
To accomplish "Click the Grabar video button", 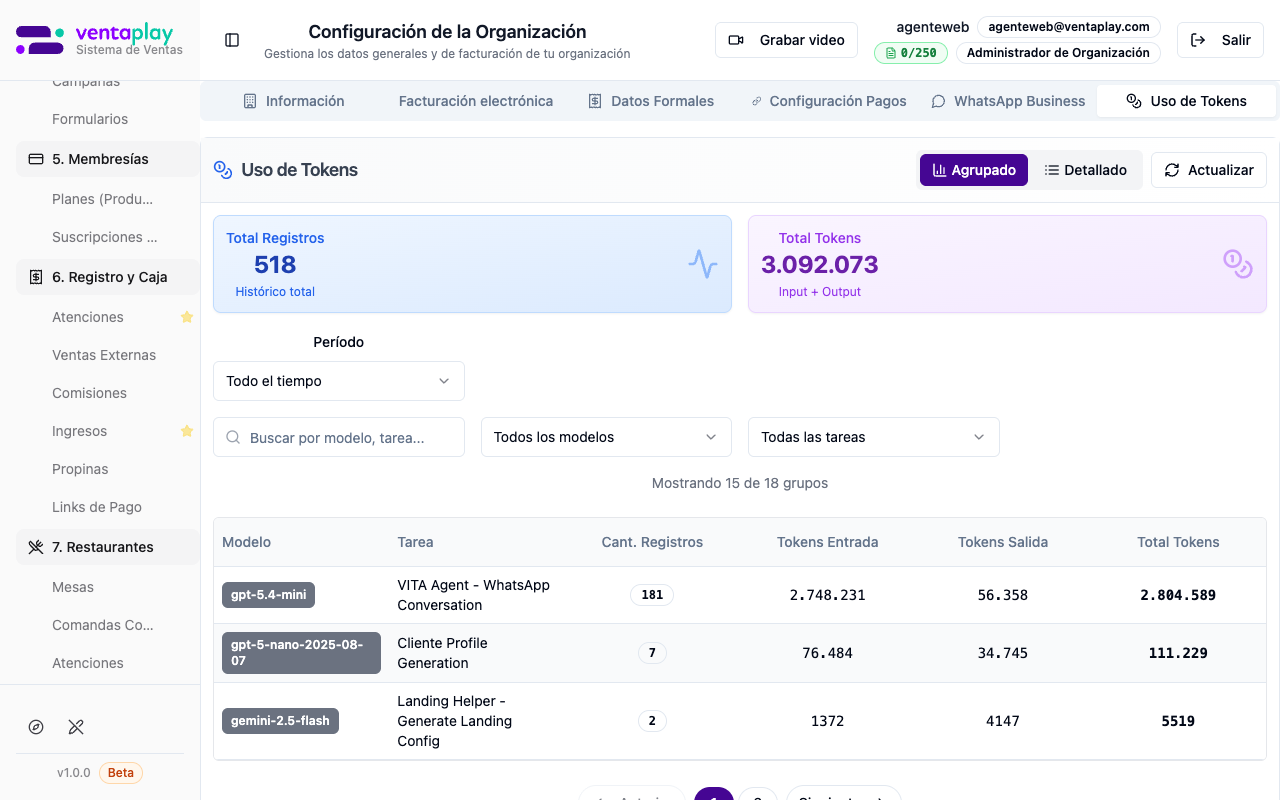I will click(786, 40).
